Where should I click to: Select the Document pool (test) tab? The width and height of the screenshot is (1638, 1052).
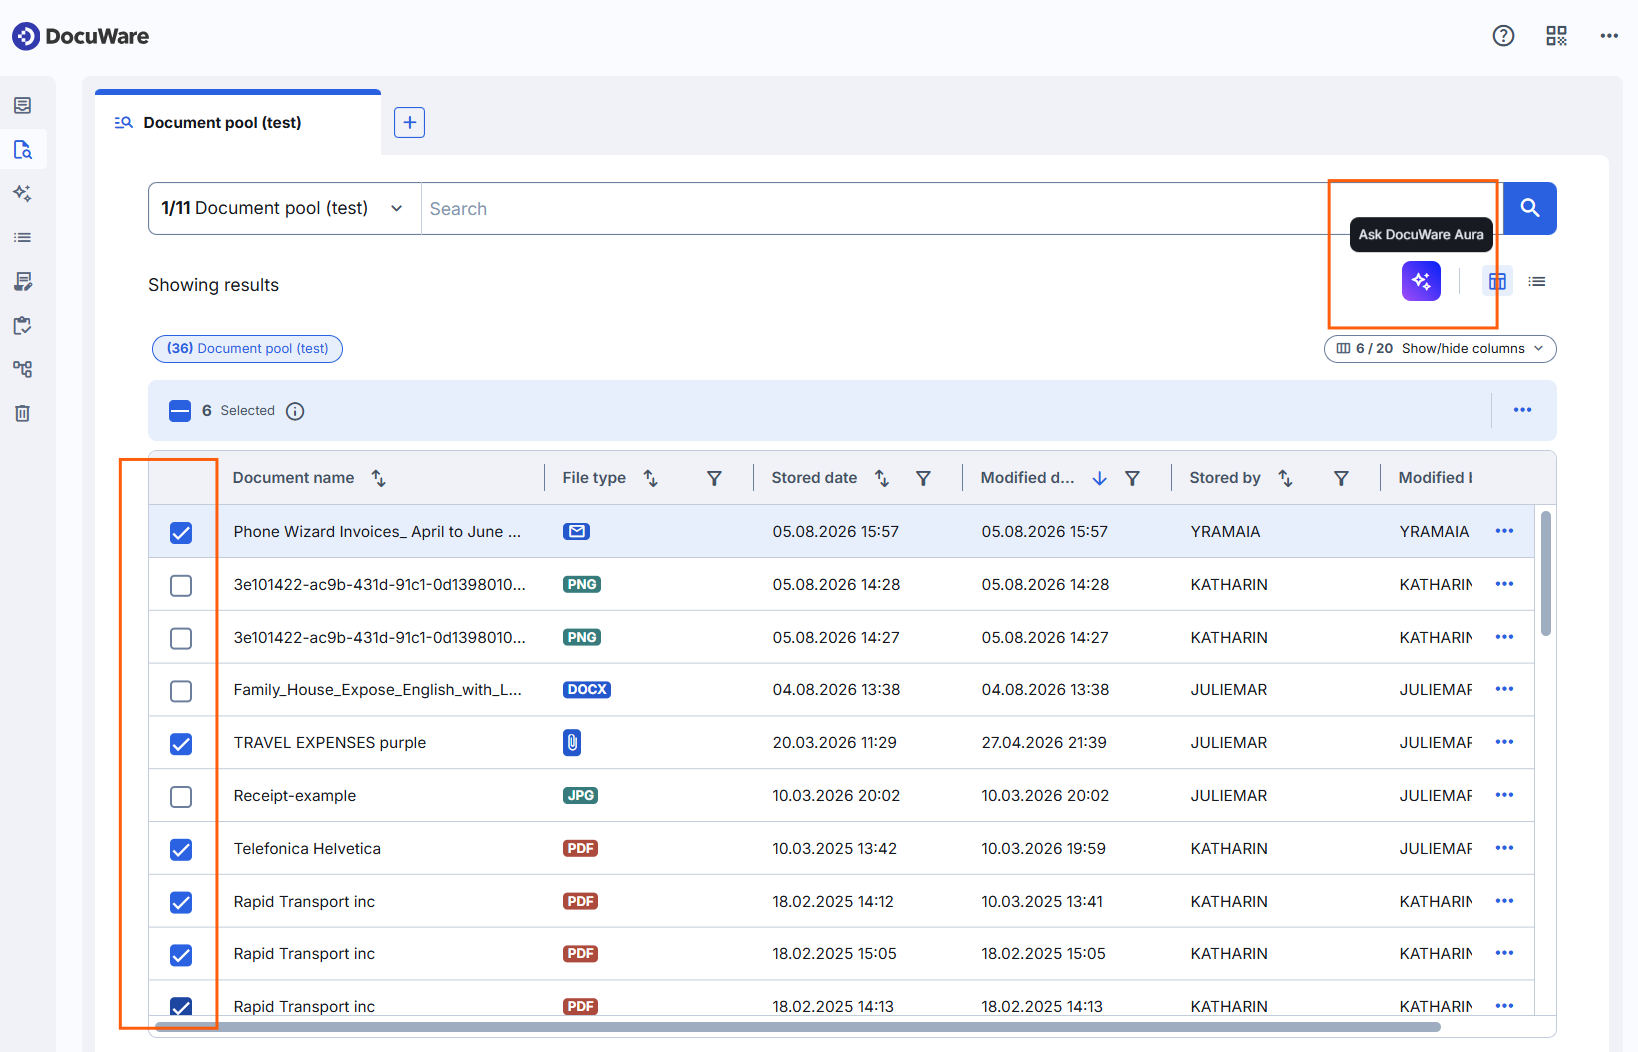[238, 122]
